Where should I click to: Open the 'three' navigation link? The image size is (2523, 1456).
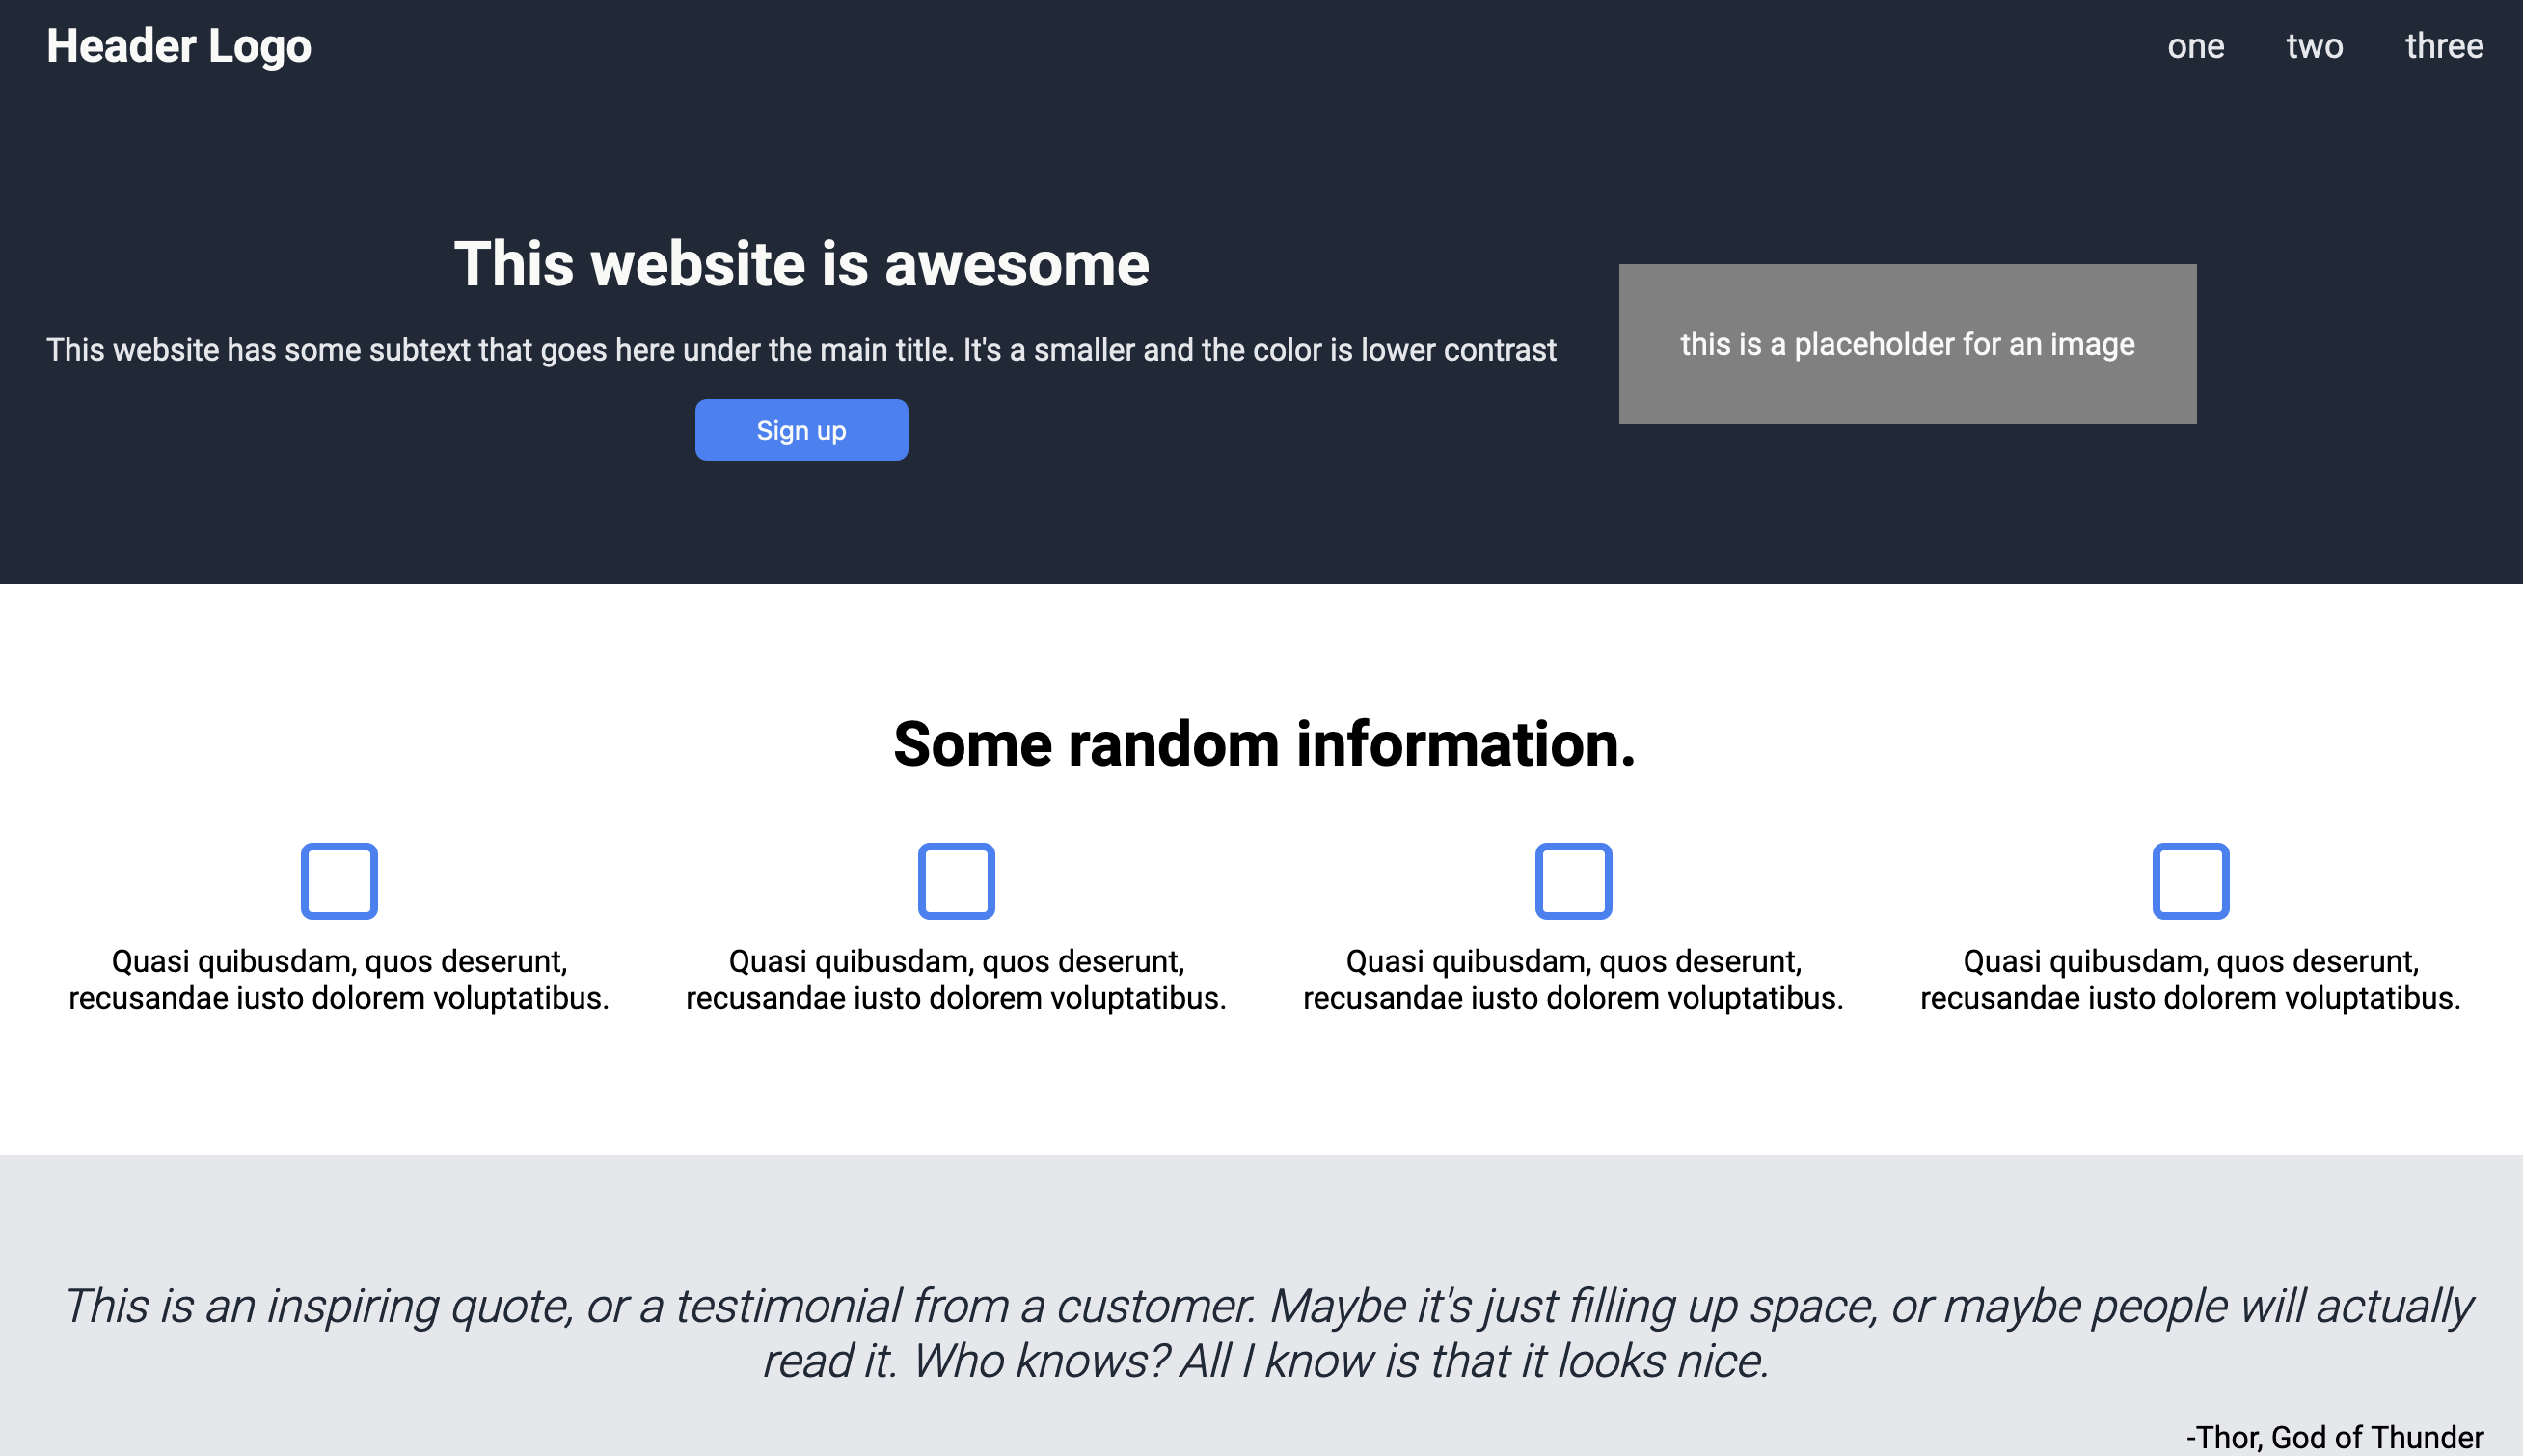pyautogui.click(x=2445, y=45)
